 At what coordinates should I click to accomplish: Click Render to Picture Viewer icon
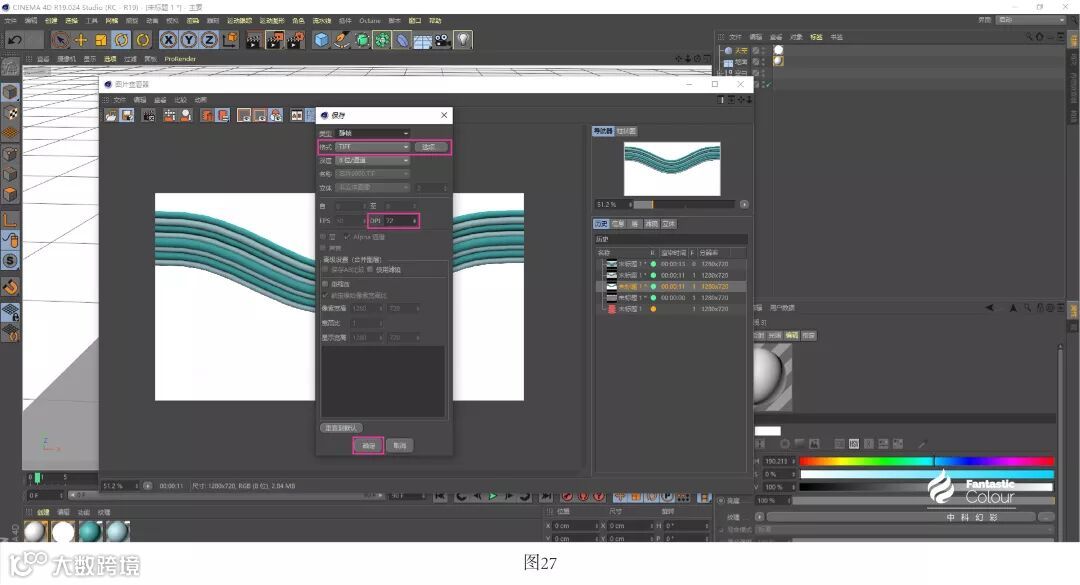point(274,40)
